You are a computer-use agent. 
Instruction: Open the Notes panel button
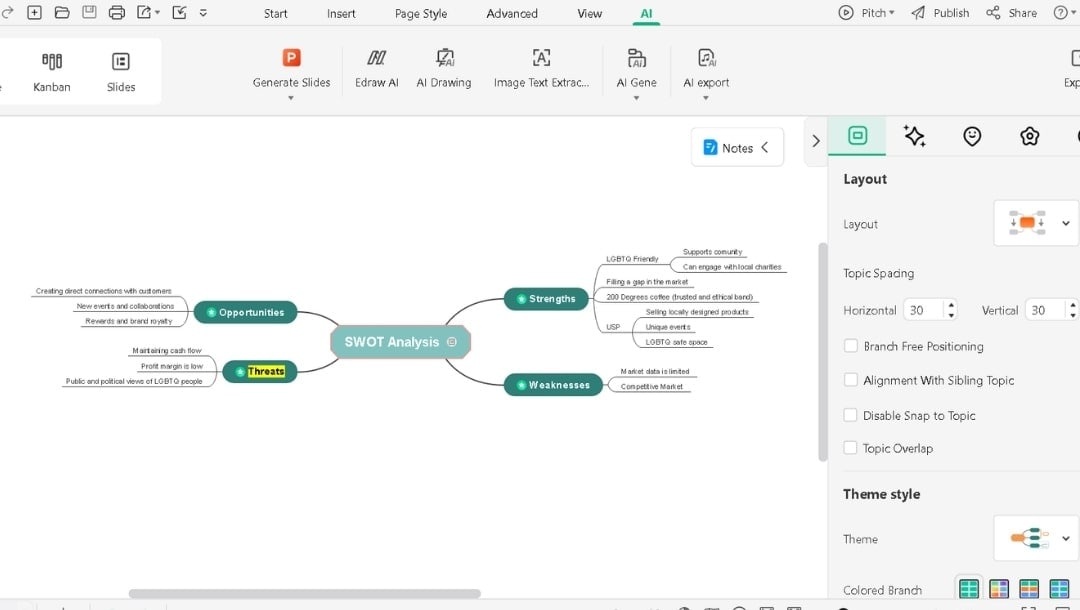(x=737, y=147)
